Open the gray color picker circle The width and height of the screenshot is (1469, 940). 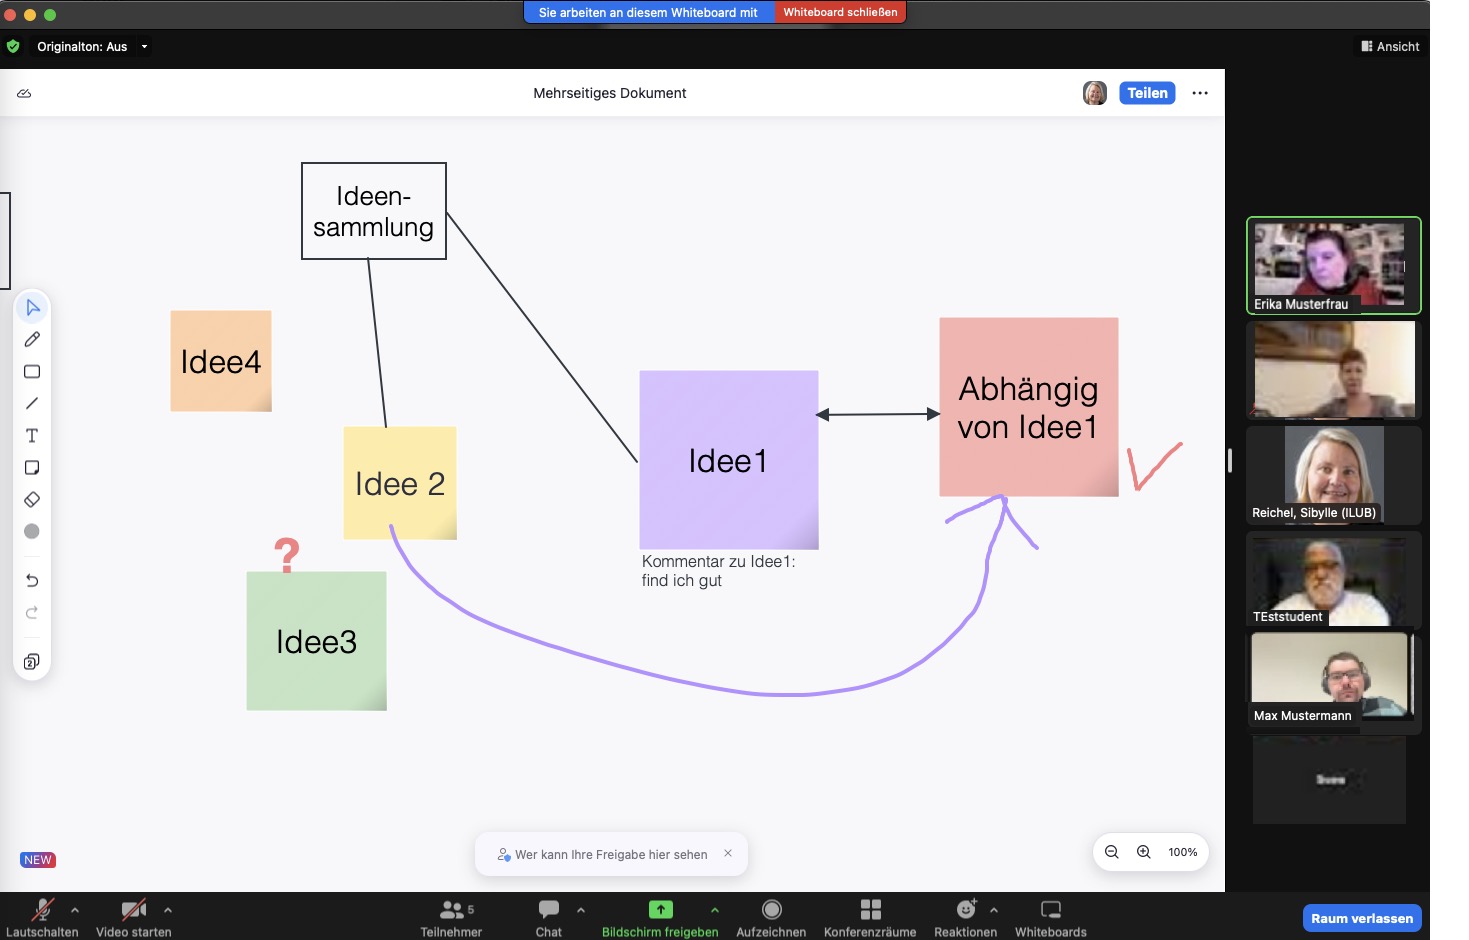(x=32, y=532)
